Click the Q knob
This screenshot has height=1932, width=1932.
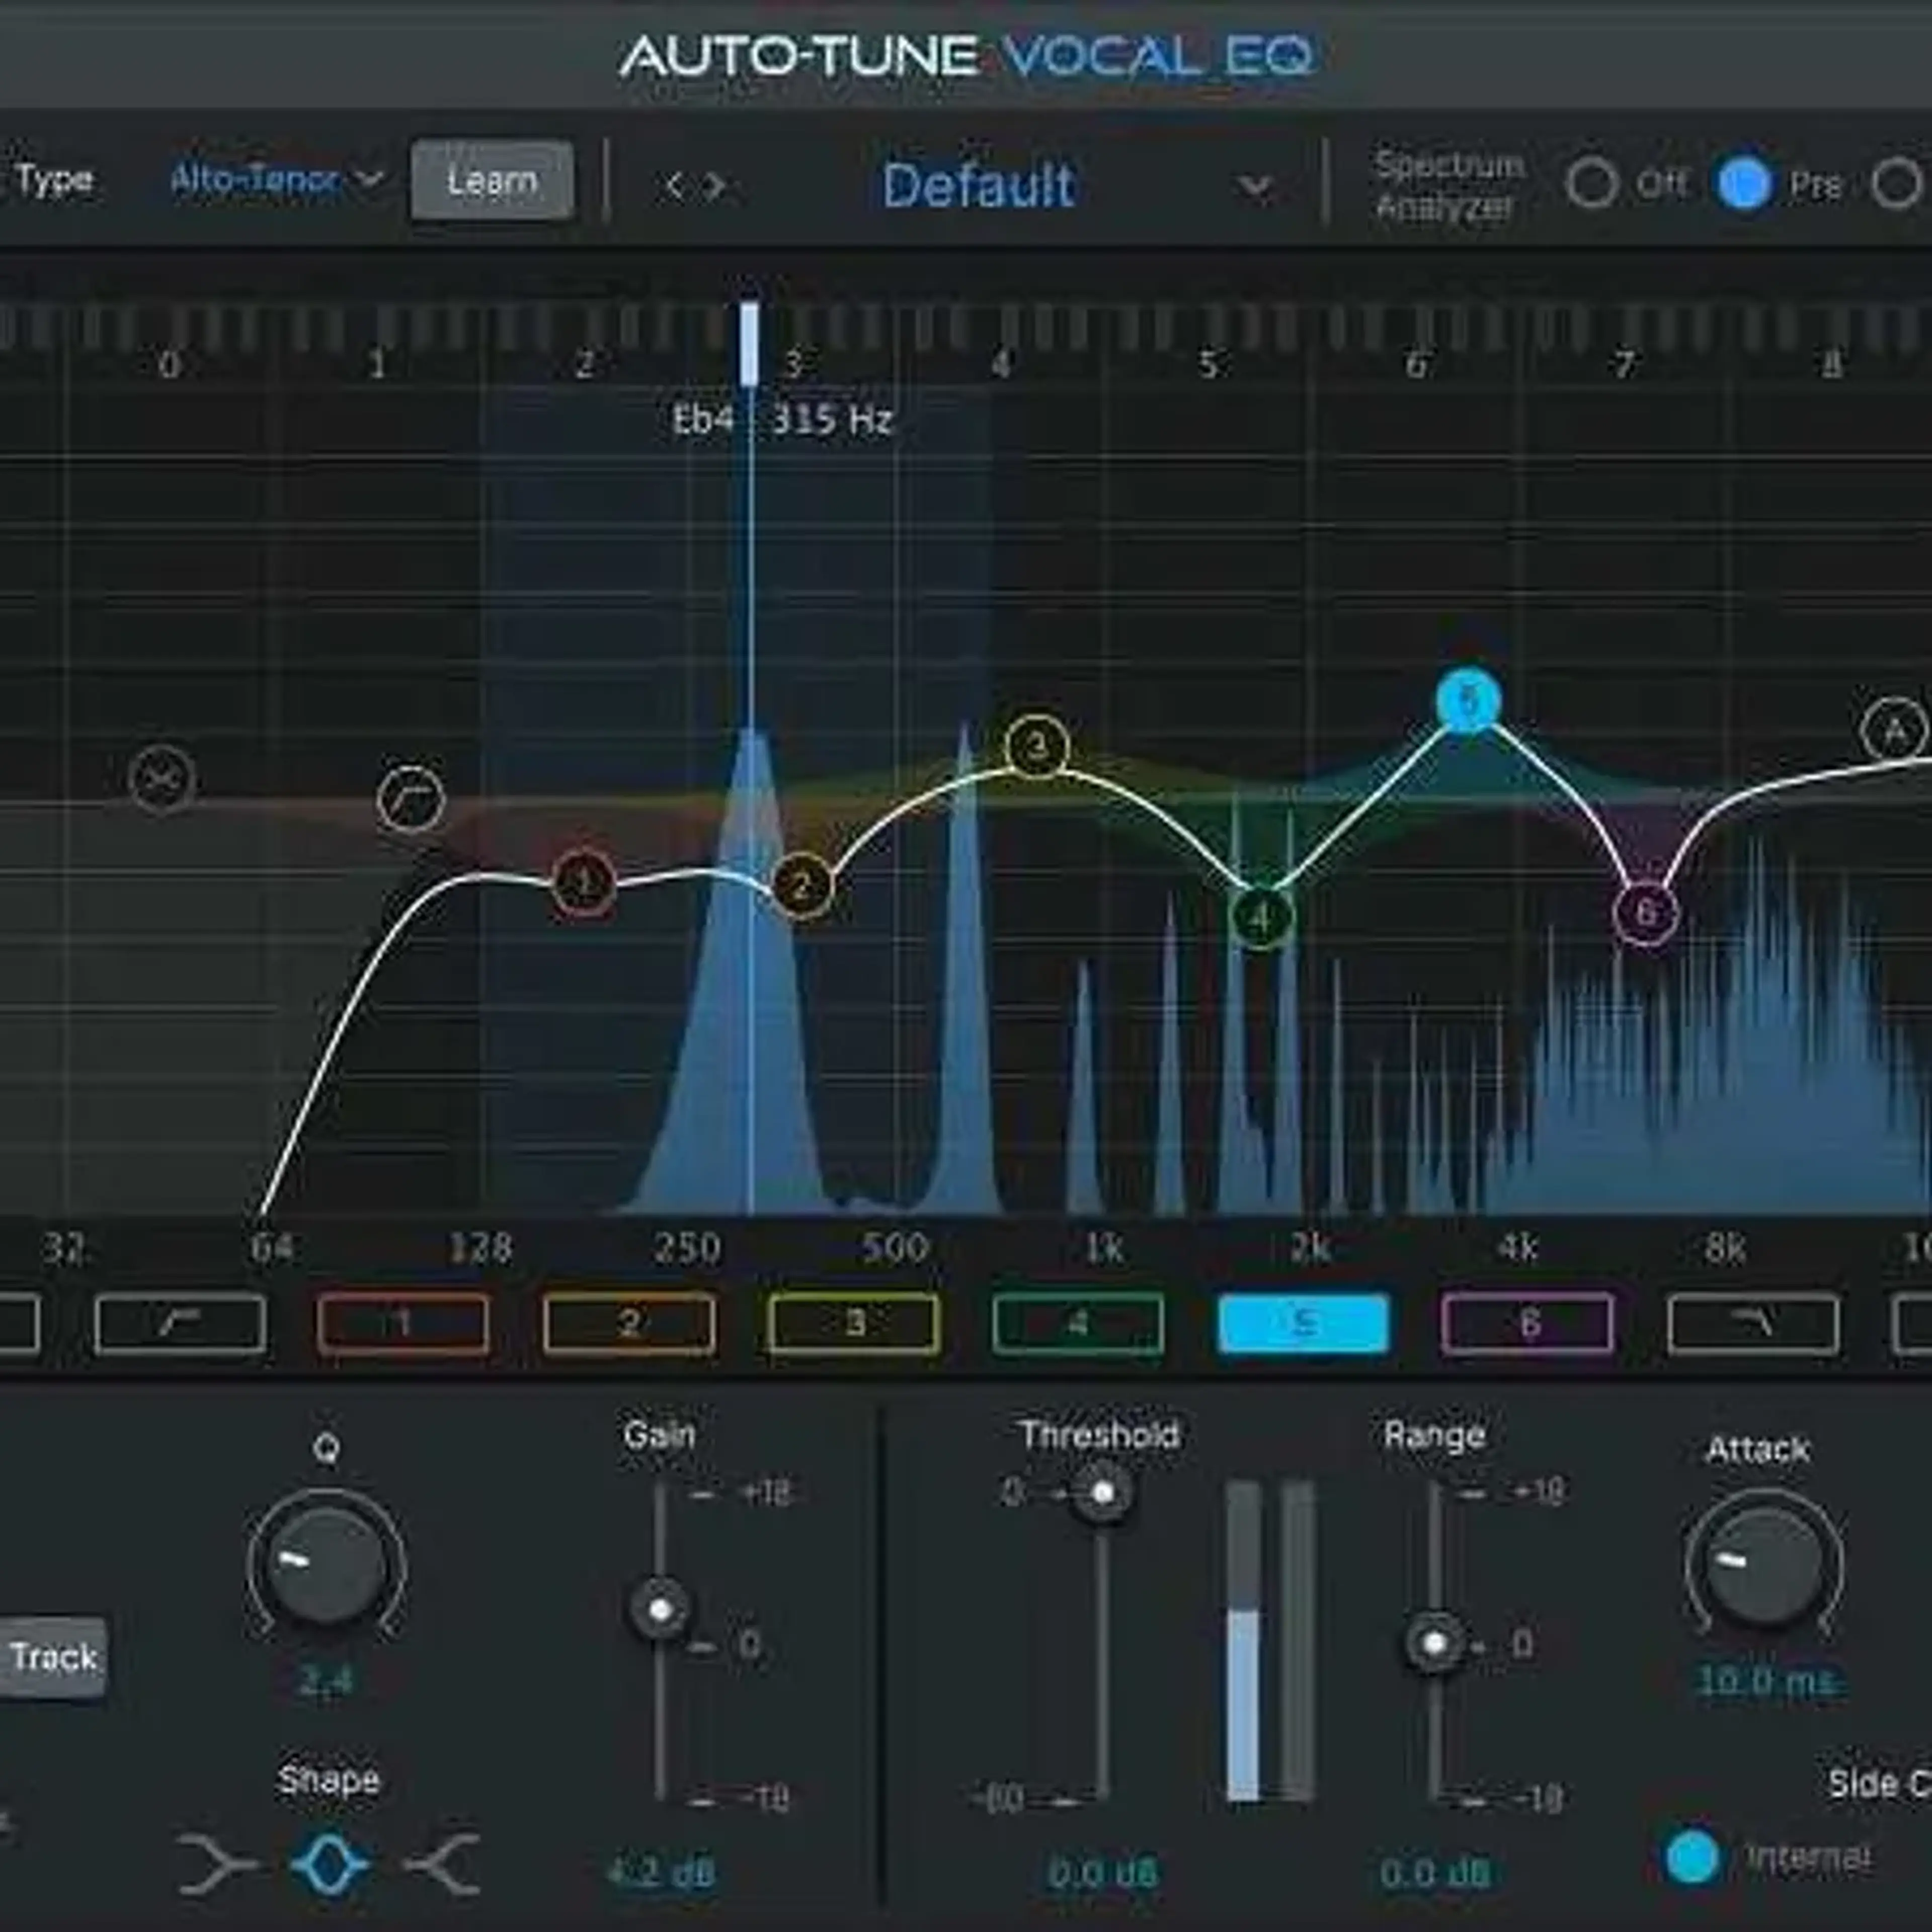(x=326, y=1565)
